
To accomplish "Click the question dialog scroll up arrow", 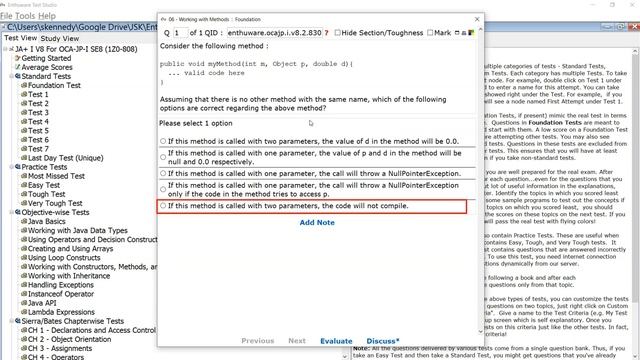I will click(480, 29).
